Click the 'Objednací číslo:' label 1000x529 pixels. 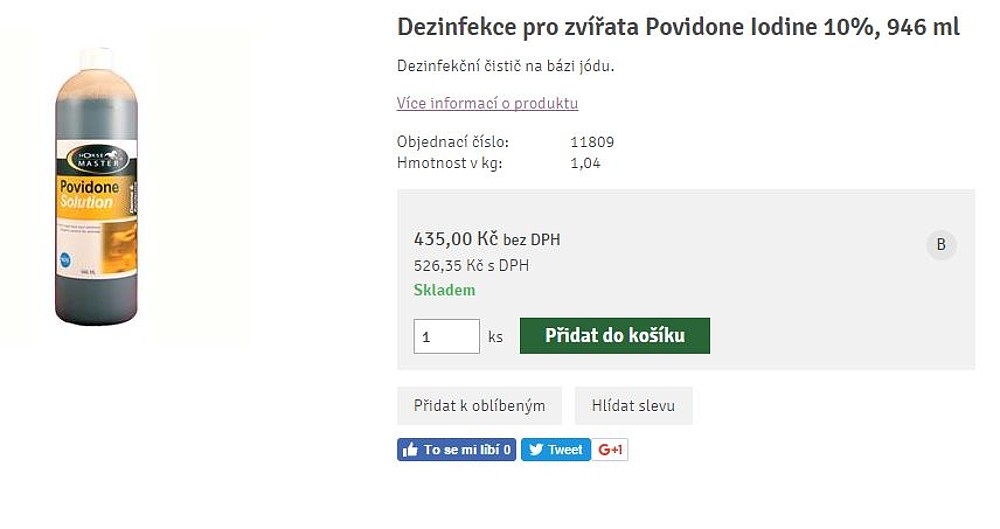coord(452,142)
